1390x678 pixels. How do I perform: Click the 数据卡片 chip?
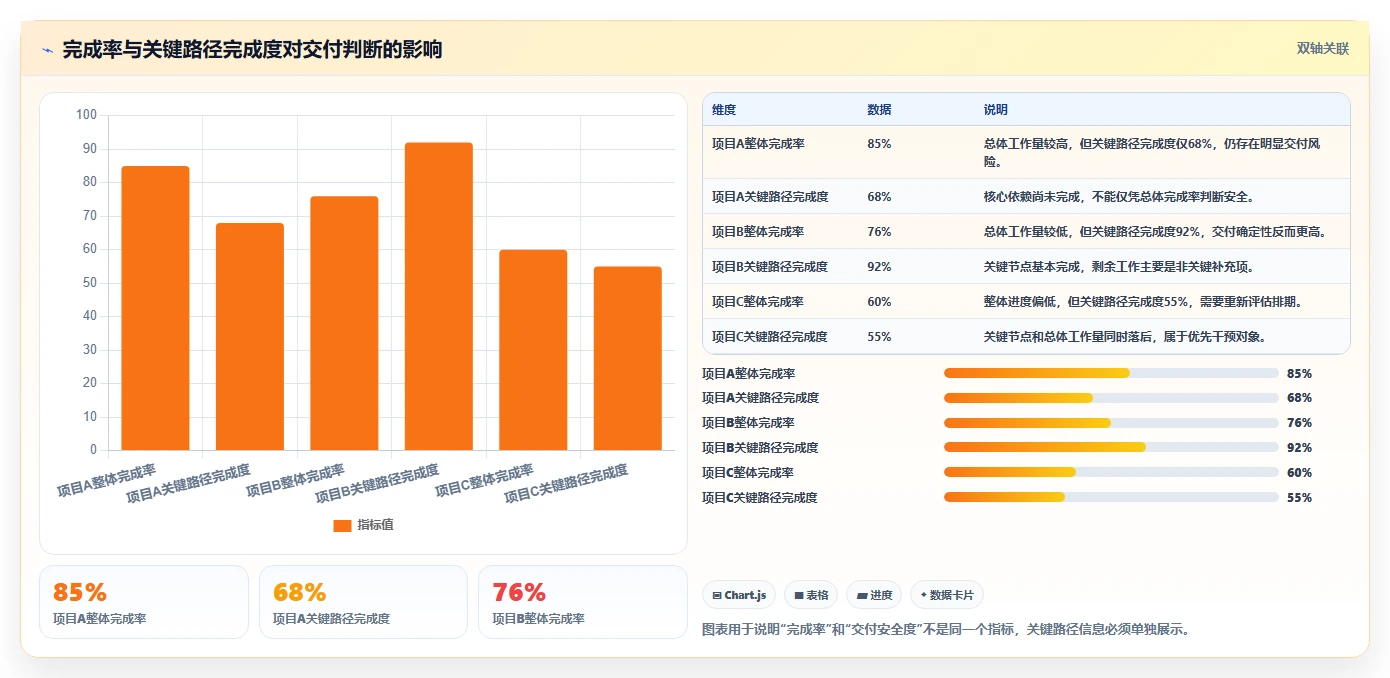[946, 595]
